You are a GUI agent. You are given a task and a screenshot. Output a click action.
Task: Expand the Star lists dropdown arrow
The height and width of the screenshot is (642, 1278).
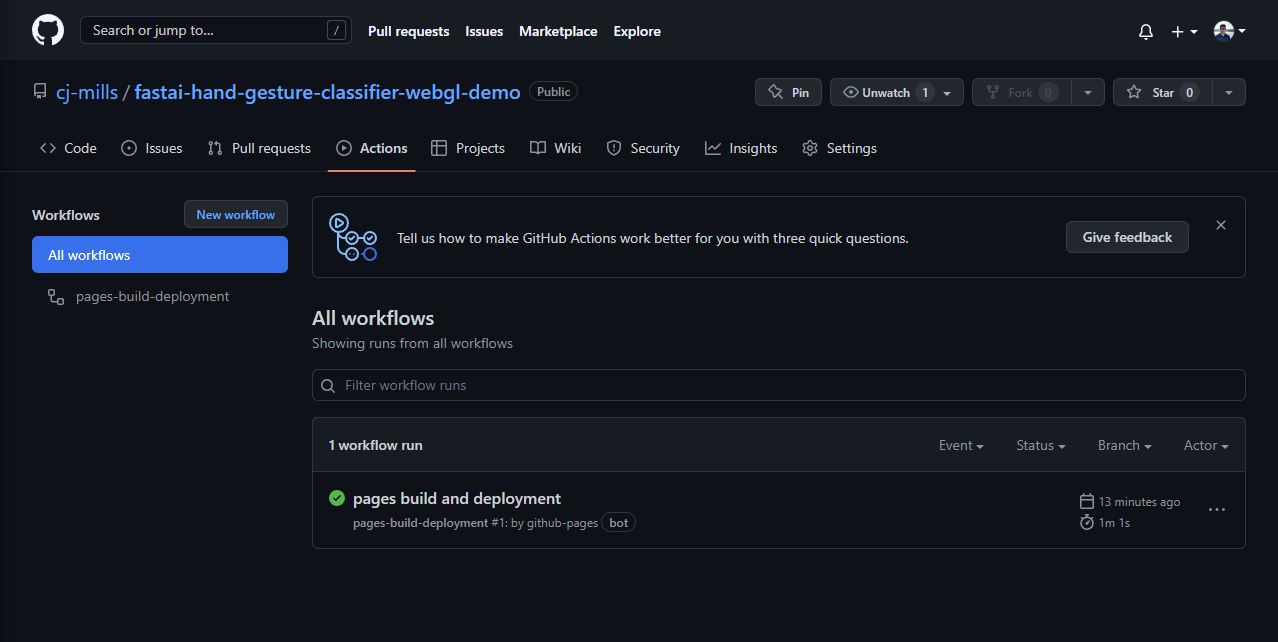[x=1228, y=92]
